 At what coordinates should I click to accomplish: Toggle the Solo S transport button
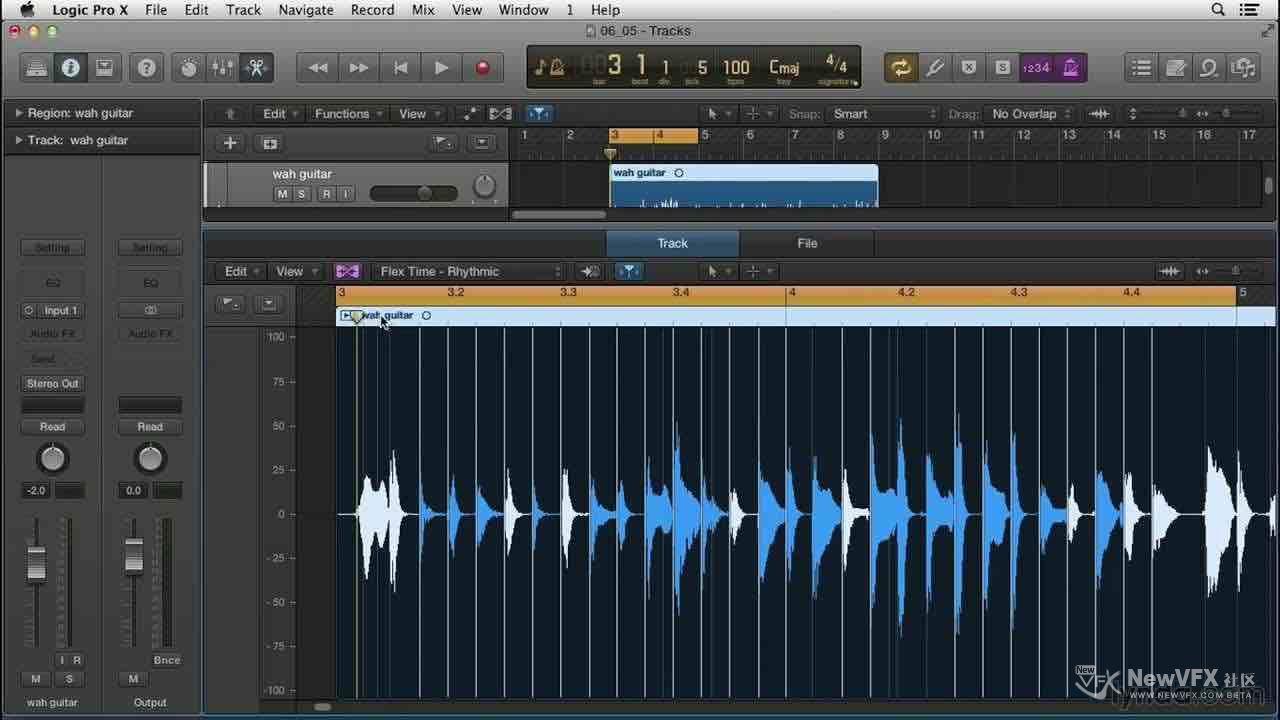click(x=1002, y=68)
